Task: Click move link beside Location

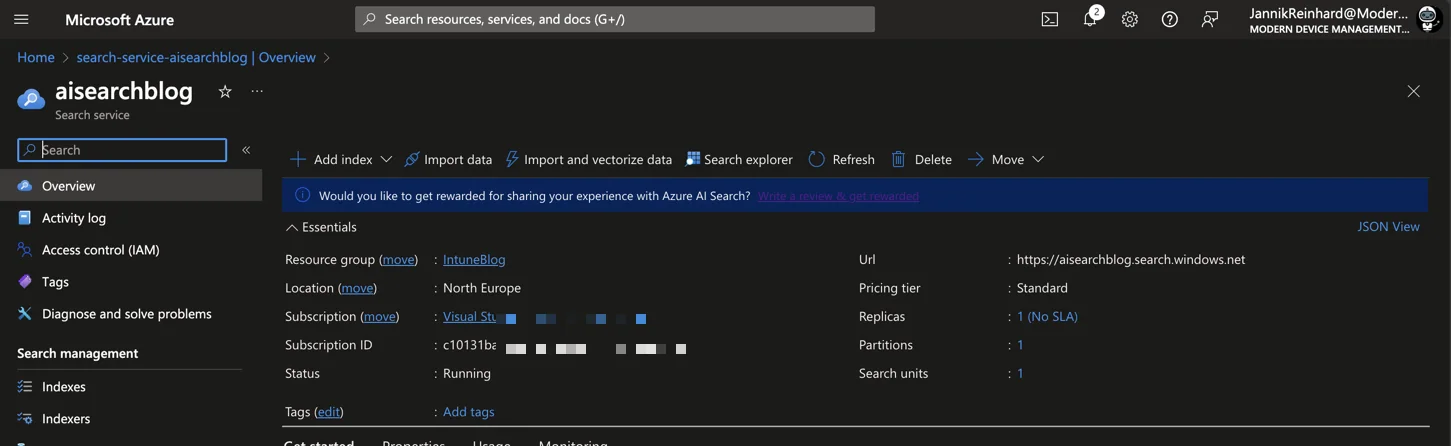Action: [x=357, y=288]
